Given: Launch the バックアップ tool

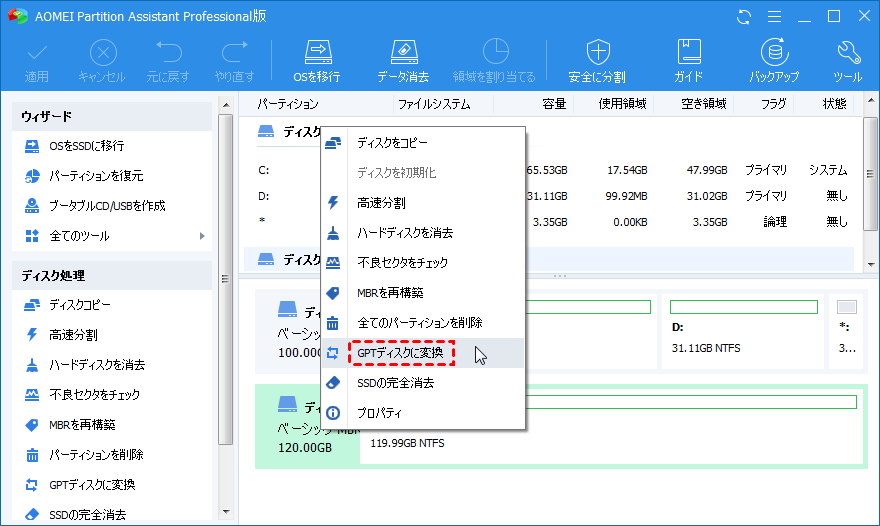Looking at the screenshot, I should 774,60.
